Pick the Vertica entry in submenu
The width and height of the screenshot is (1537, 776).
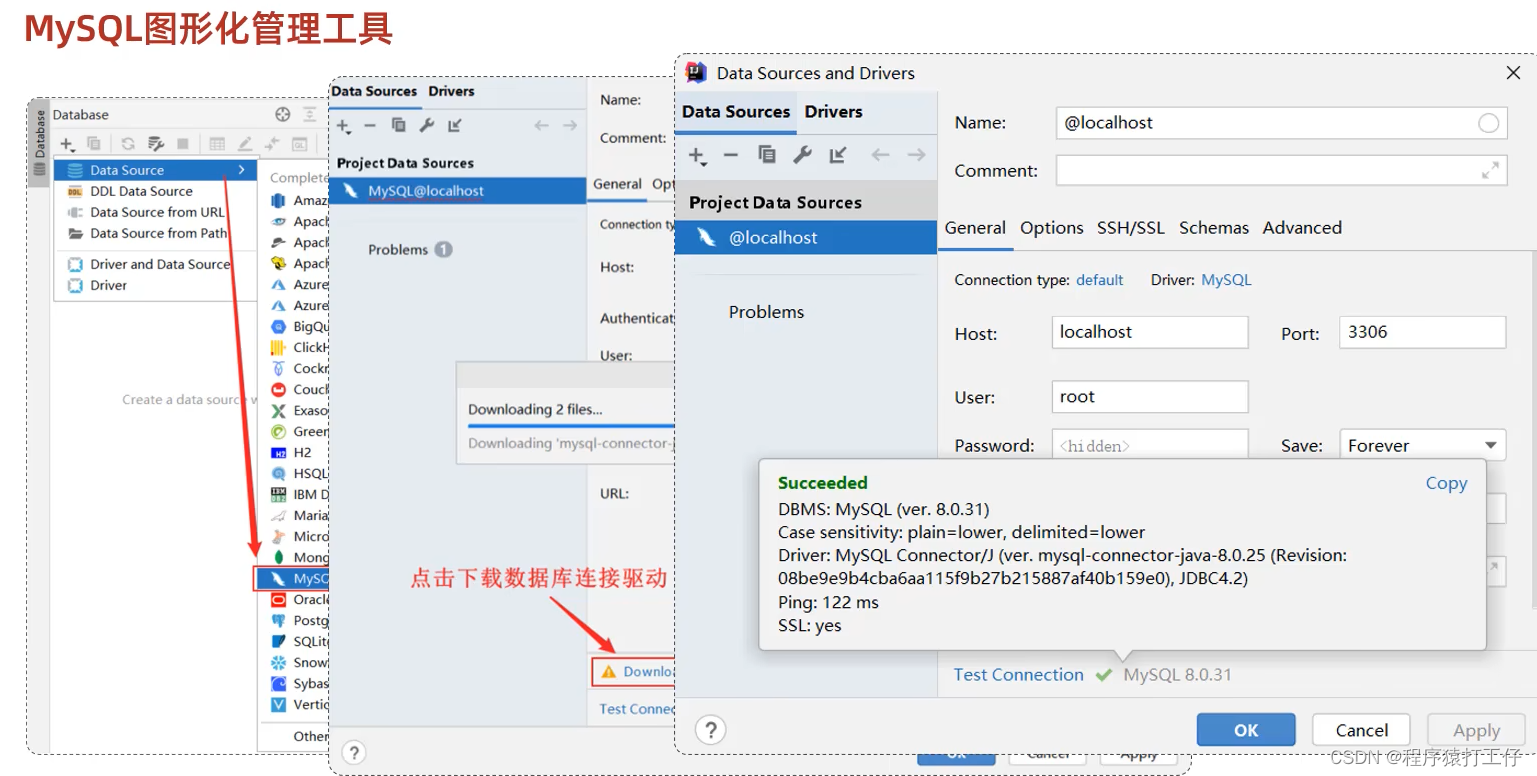[x=299, y=704]
